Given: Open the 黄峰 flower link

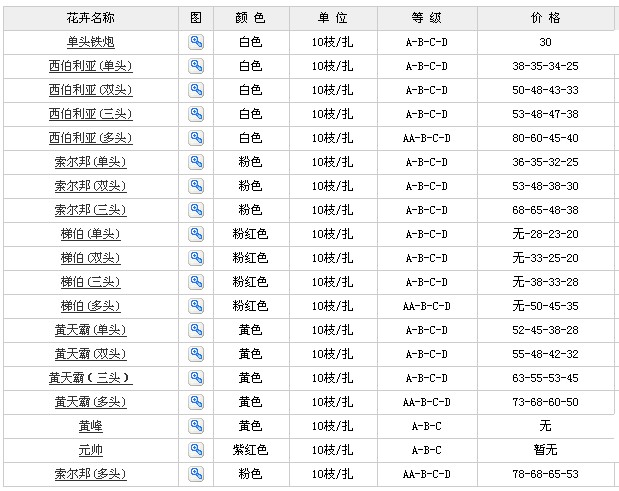Looking at the screenshot, I should coord(90,425).
